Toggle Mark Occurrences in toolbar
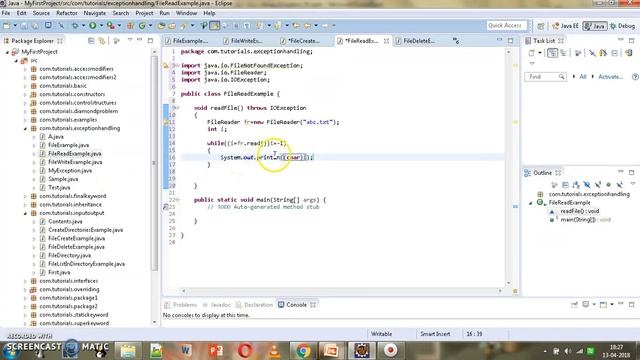Image resolution: width=640 pixels, height=360 pixels. pos(215,26)
